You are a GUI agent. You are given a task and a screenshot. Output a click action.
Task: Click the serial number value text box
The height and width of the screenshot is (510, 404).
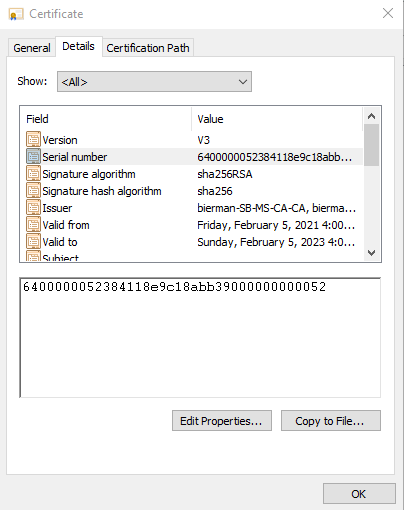(200, 337)
